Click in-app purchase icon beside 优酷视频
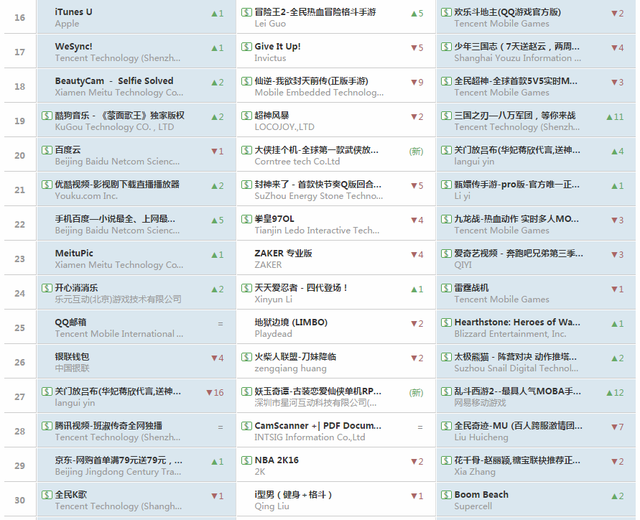This screenshot has width=640, height=520. (x=47, y=184)
